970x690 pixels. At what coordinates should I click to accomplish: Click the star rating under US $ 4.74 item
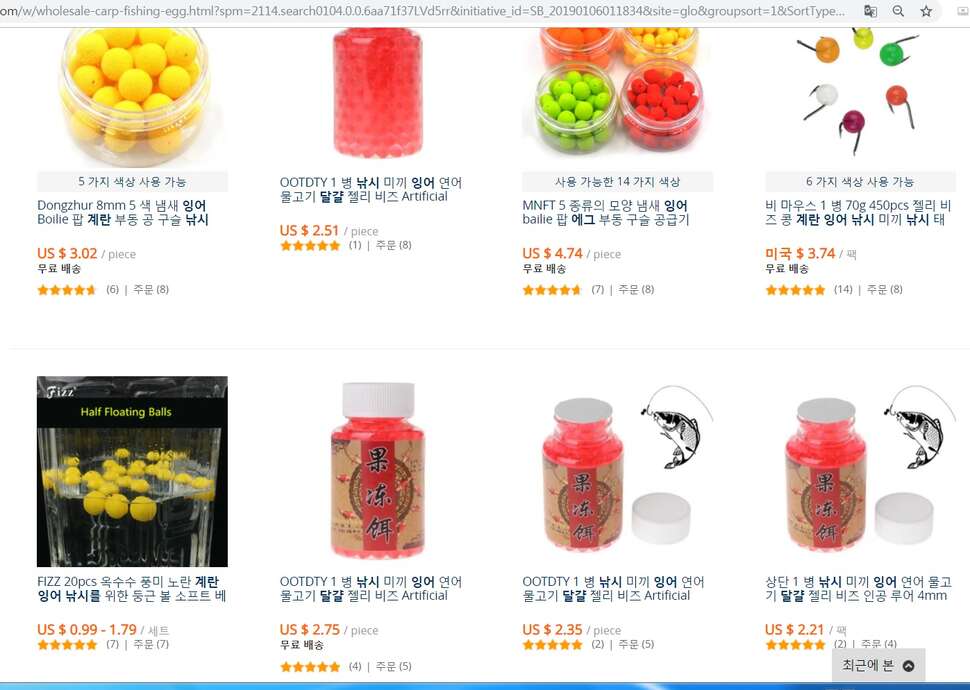[552, 290]
